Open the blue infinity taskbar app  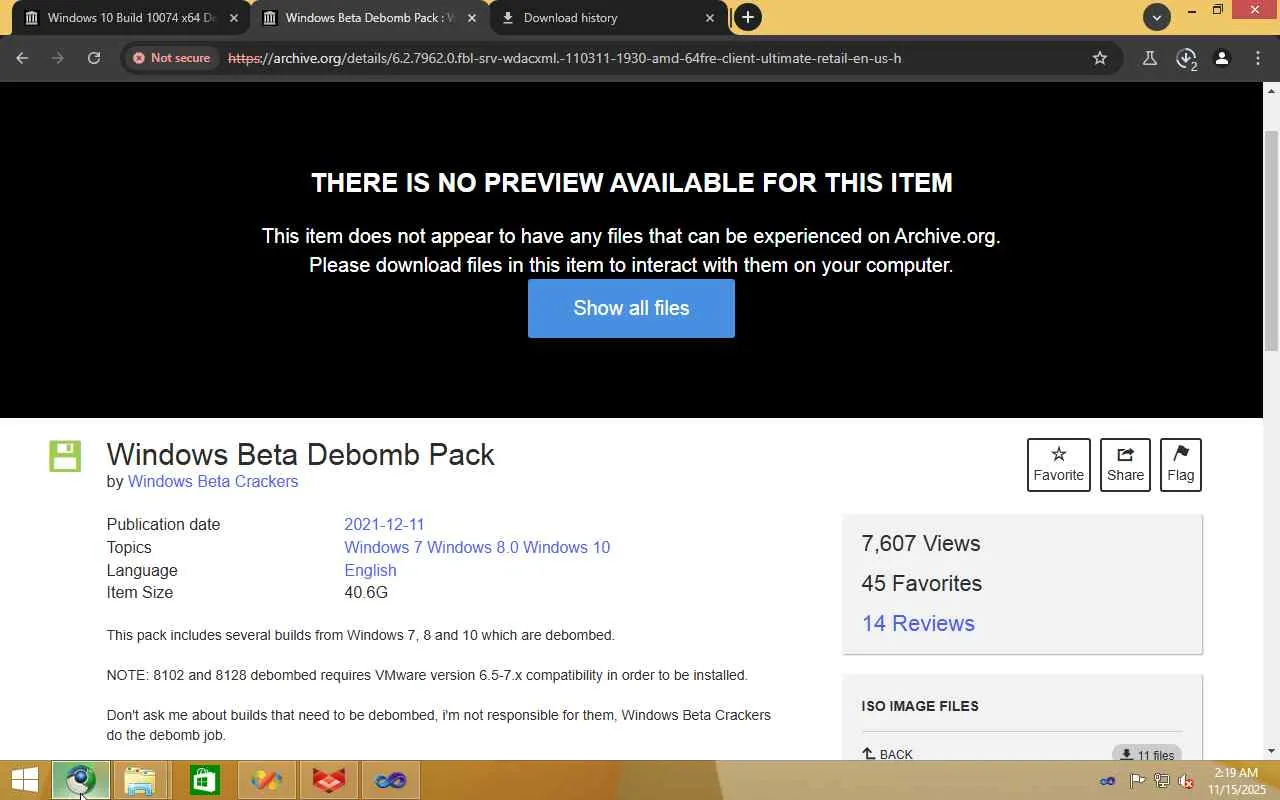390,780
